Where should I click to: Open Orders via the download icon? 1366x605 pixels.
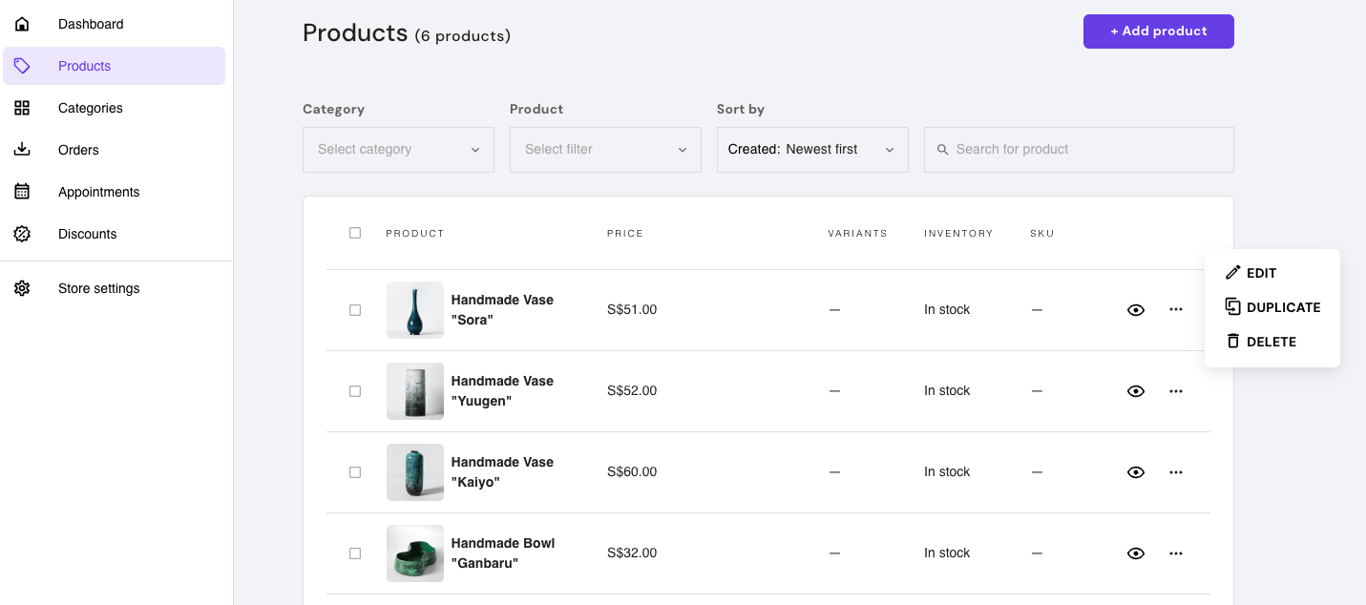pyautogui.click(x=22, y=149)
